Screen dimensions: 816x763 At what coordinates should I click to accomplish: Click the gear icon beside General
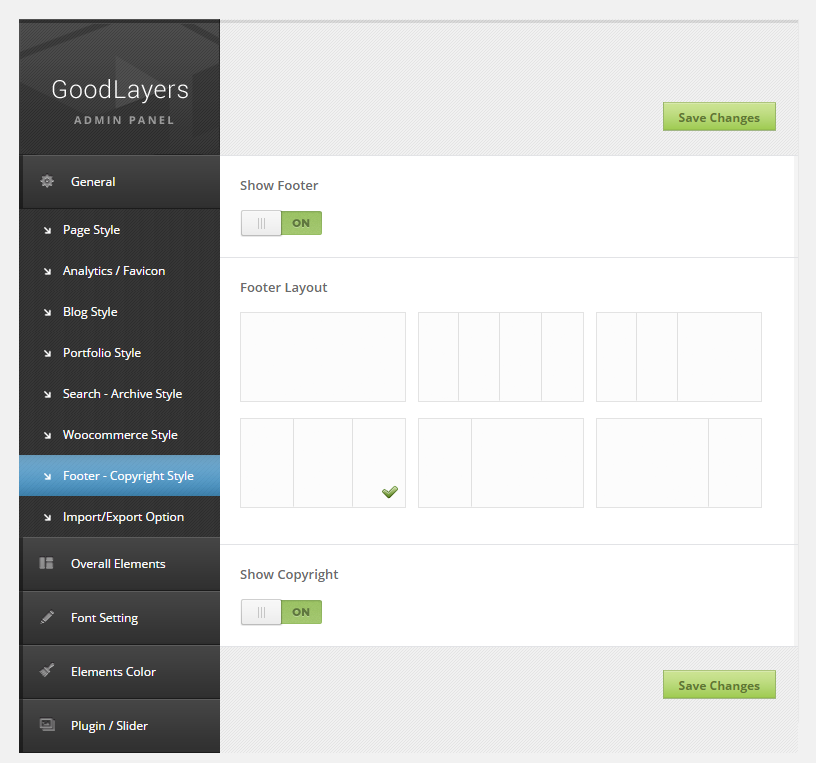point(47,181)
